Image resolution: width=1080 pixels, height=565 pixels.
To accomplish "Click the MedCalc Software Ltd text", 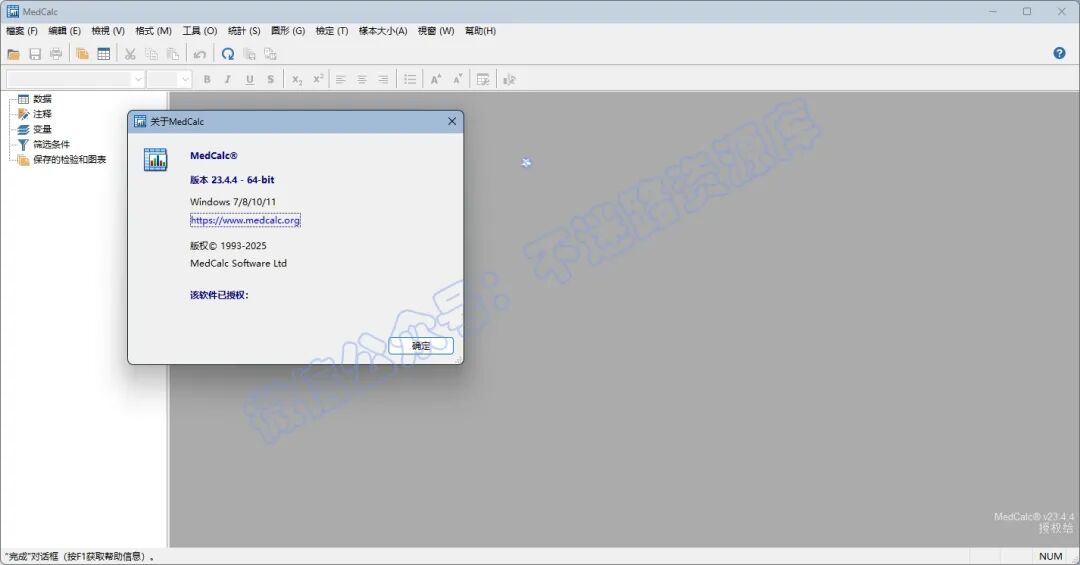I will tap(238, 263).
